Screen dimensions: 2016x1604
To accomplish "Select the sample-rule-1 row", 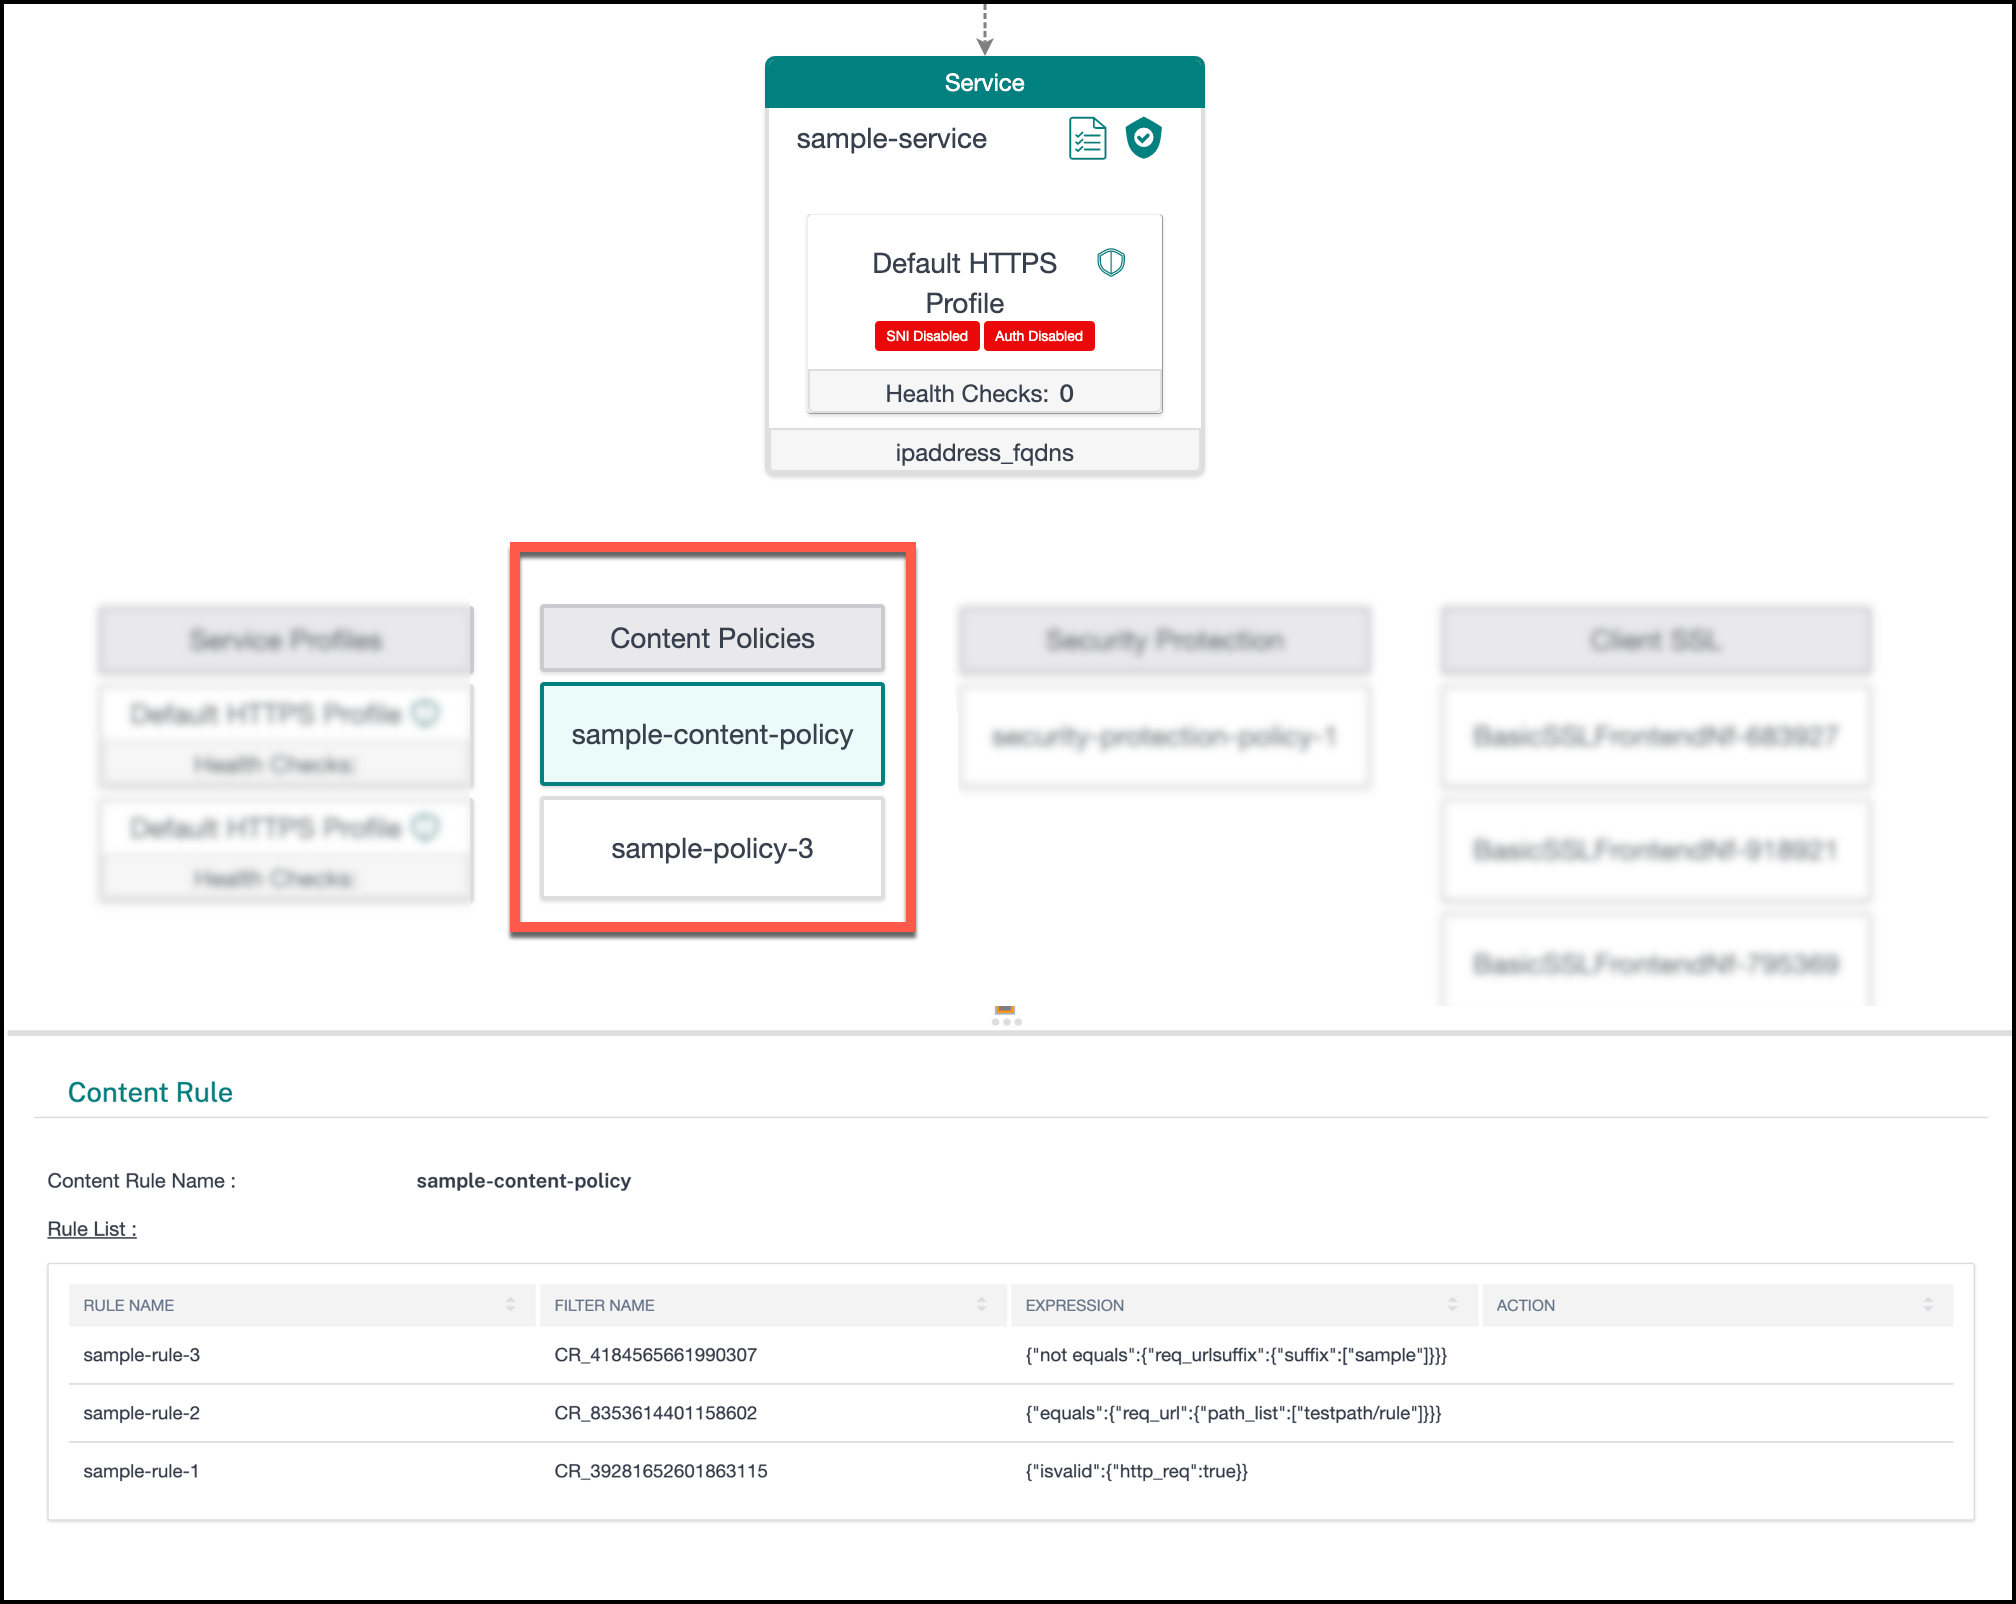I will pyautogui.click(x=1010, y=1471).
